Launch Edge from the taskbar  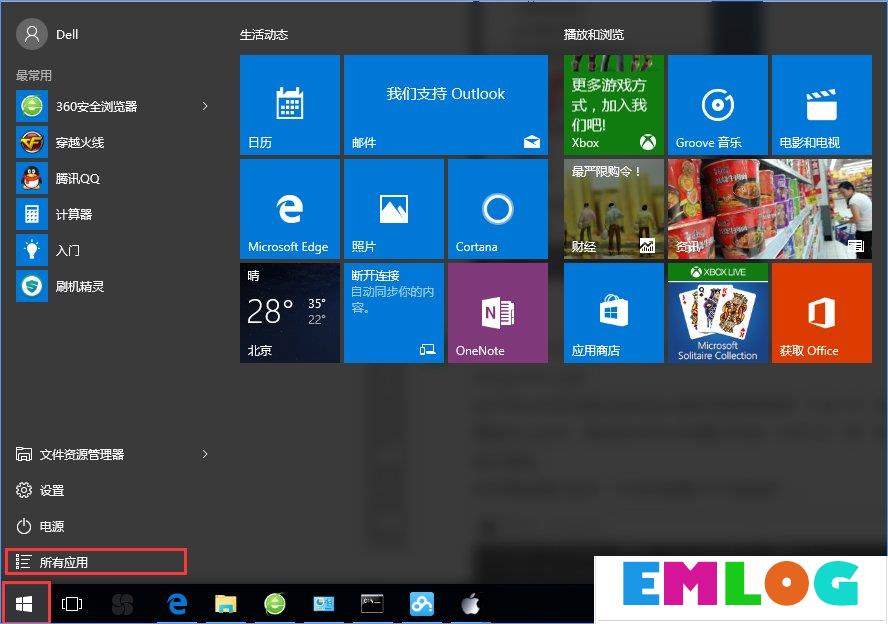[x=177, y=604]
